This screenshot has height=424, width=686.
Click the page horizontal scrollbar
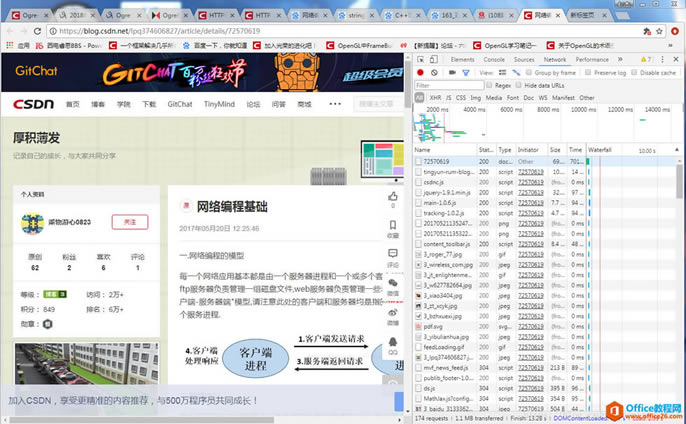(x=142, y=420)
